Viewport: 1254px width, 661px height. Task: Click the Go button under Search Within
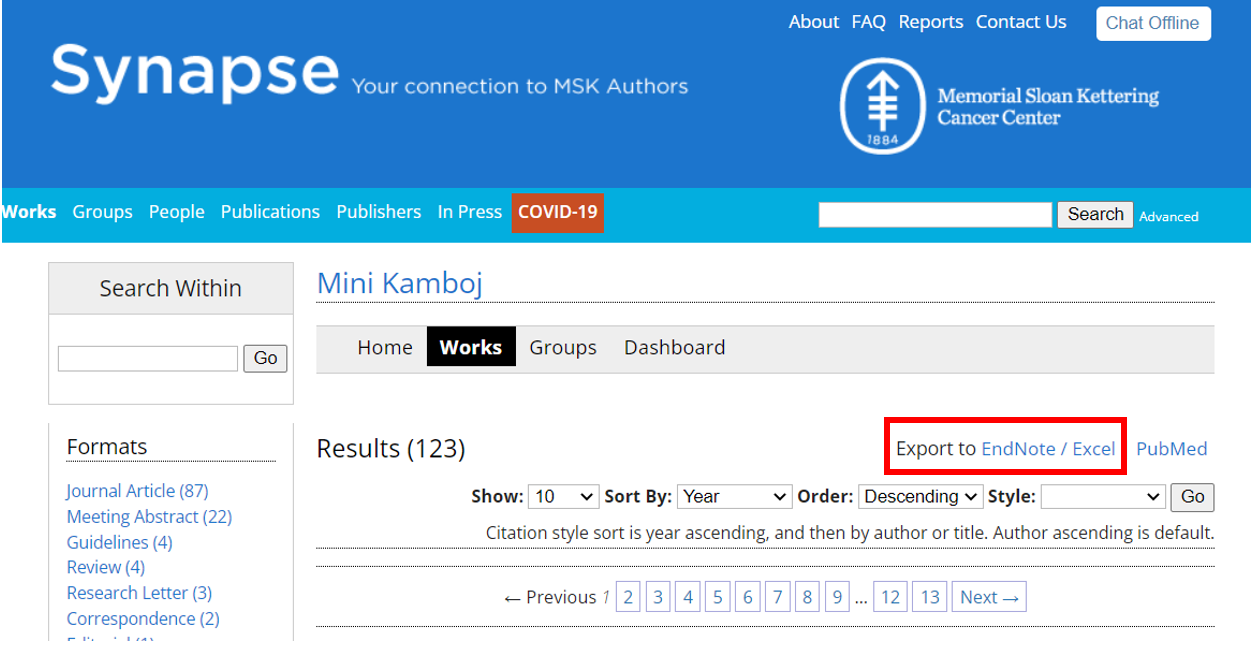click(265, 358)
